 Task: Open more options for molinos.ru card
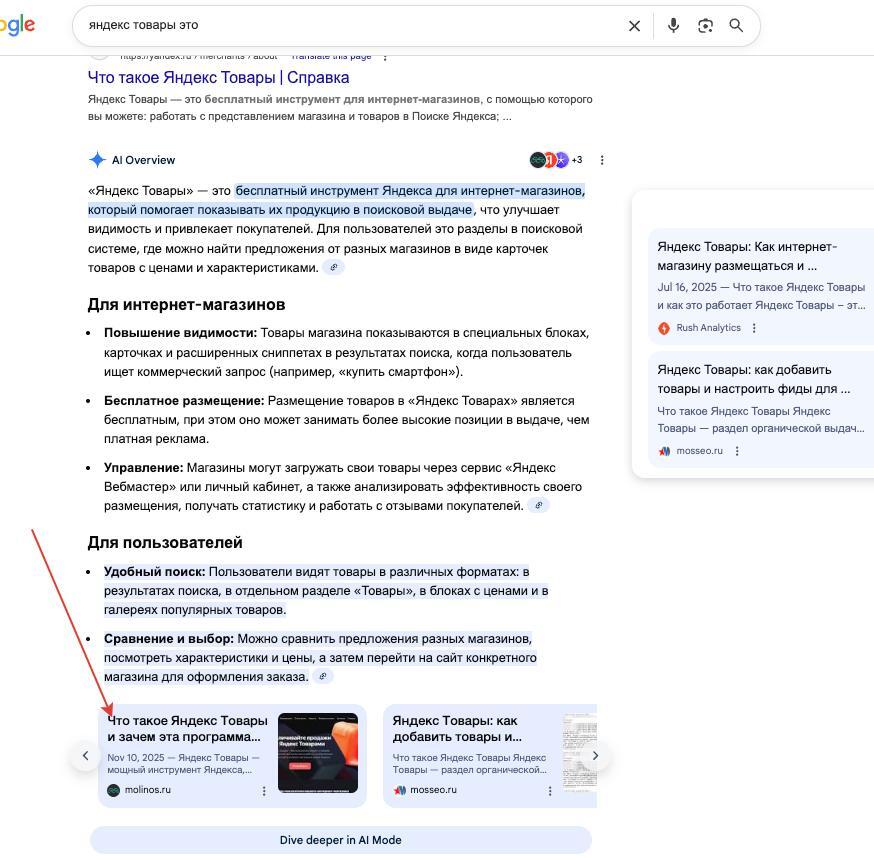(x=264, y=791)
